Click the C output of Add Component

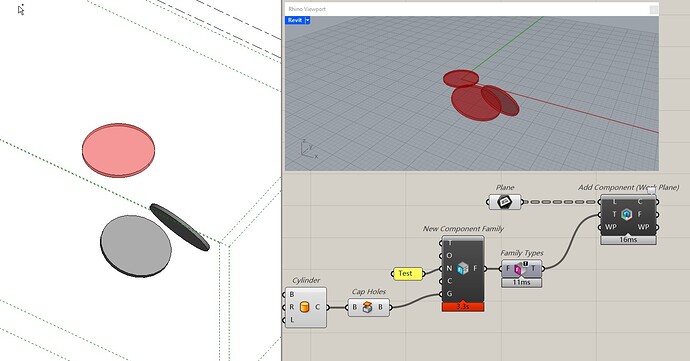(x=640, y=202)
